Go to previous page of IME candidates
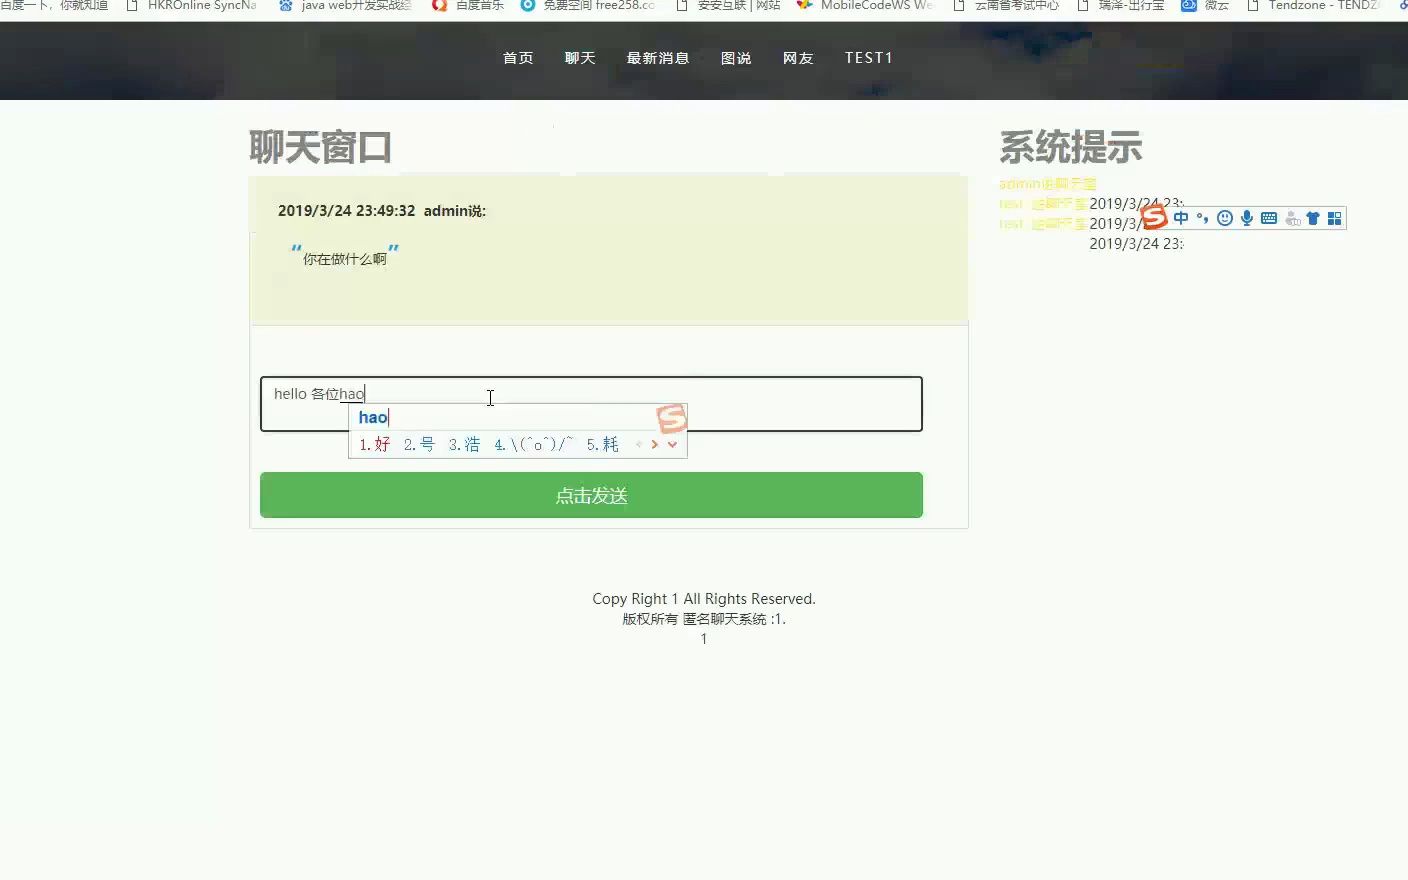The image size is (1408, 880). (x=639, y=444)
